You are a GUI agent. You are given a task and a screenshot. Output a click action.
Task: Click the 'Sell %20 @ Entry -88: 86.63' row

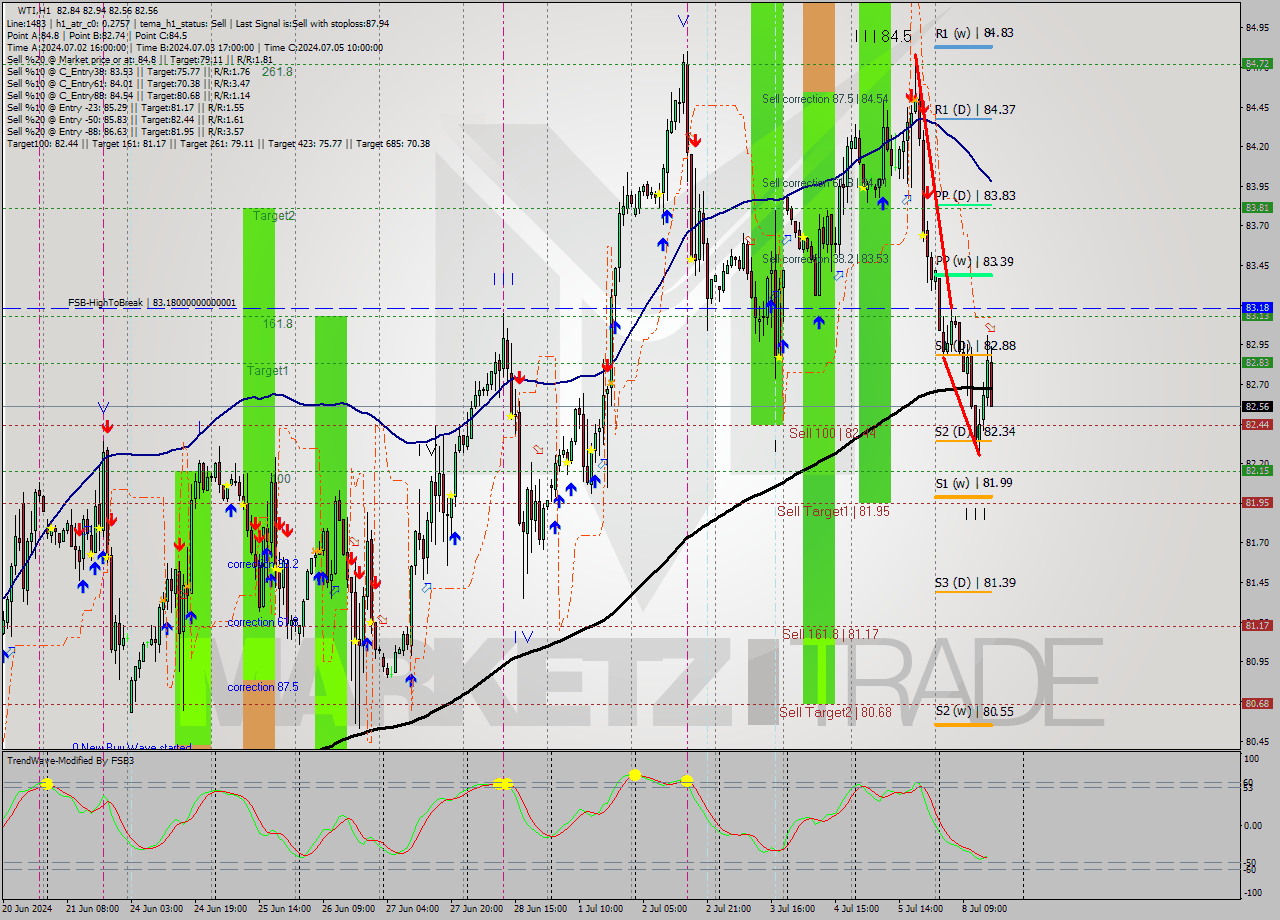click(125, 131)
